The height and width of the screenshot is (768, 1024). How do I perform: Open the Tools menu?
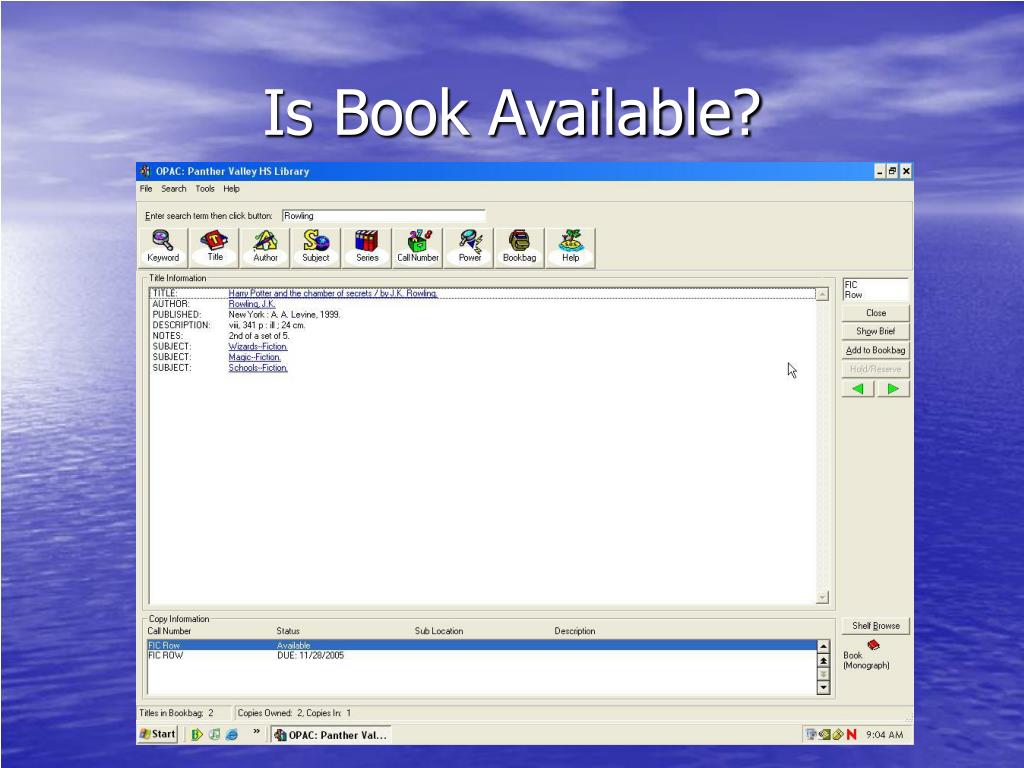coord(204,189)
